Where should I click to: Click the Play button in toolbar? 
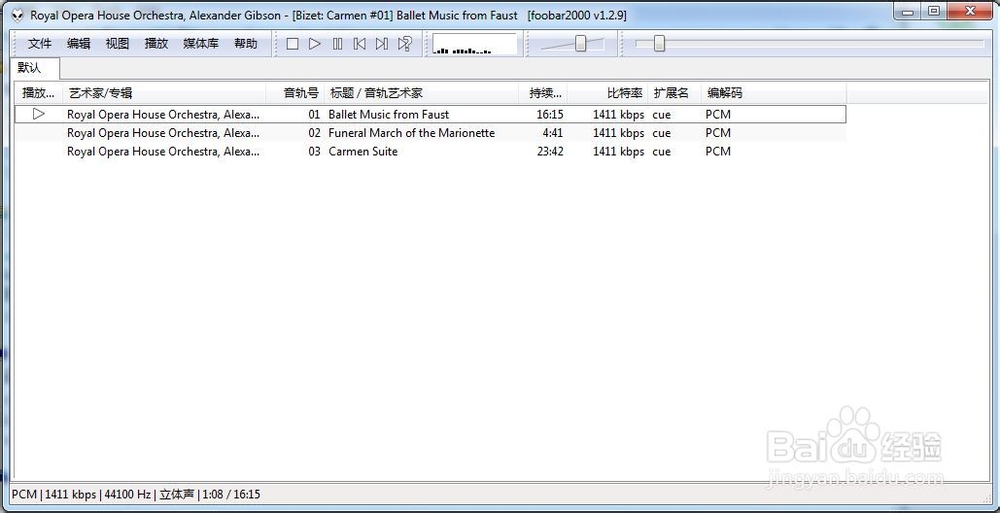point(314,43)
